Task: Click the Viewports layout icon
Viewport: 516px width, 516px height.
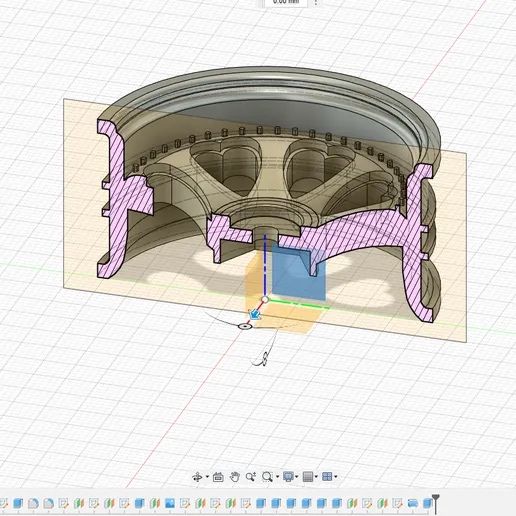Action: (x=327, y=477)
